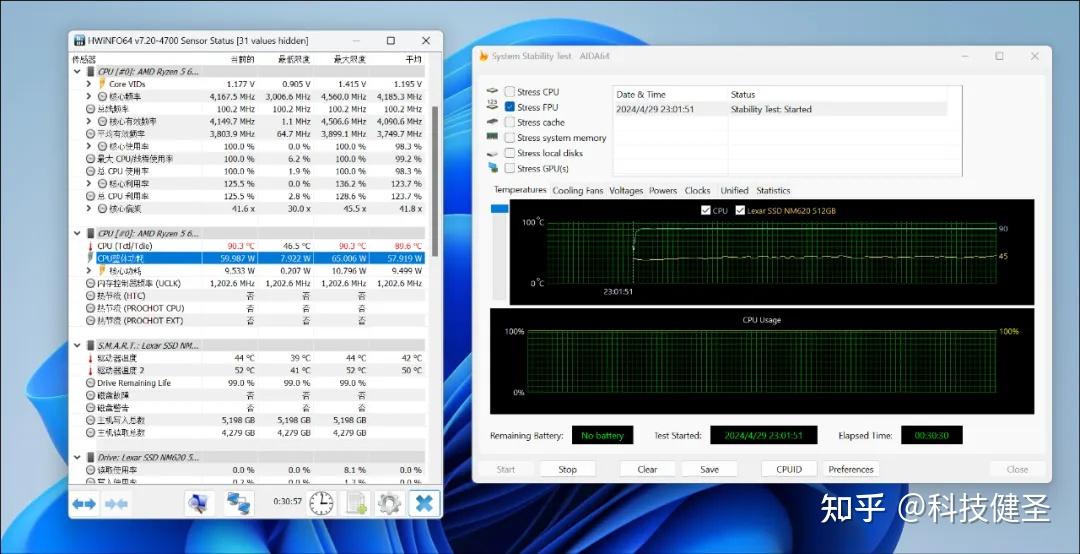Switch to the Cooling Fans tab

pyautogui.click(x=578, y=191)
